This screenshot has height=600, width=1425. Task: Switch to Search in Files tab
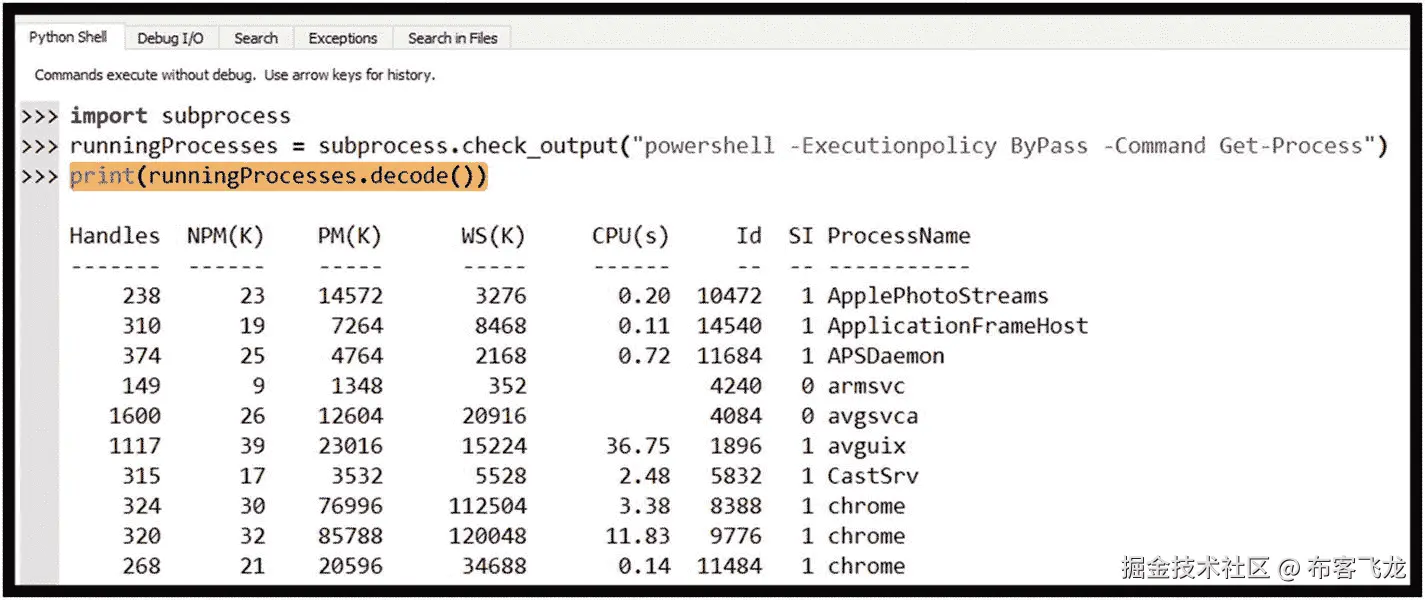pyautogui.click(x=452, y=38)
